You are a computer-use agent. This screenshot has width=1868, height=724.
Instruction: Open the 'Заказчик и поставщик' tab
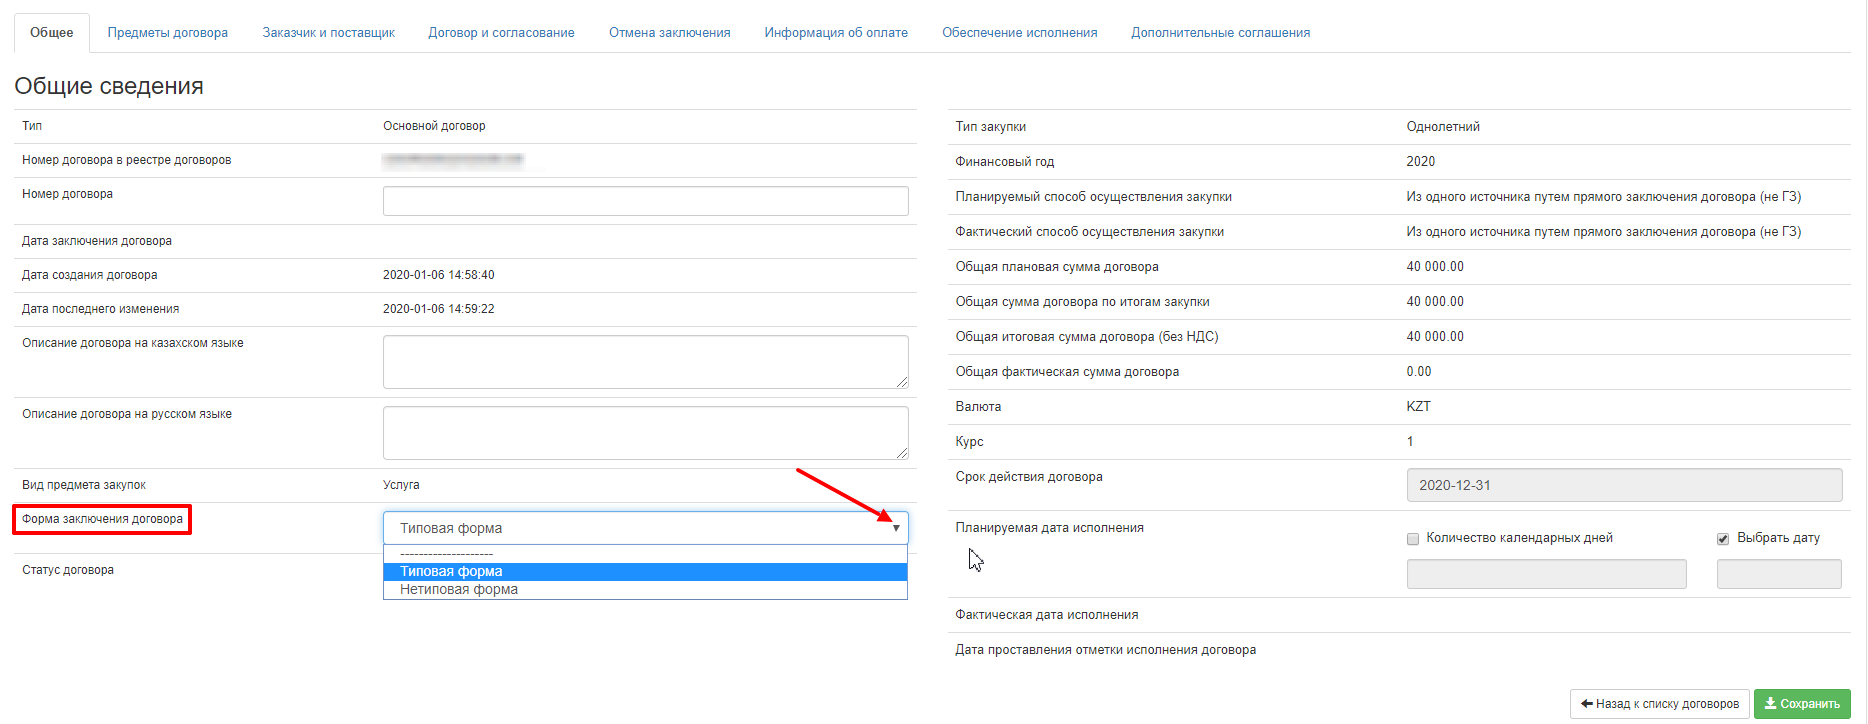pyautogui.click(x=328, y=33)
